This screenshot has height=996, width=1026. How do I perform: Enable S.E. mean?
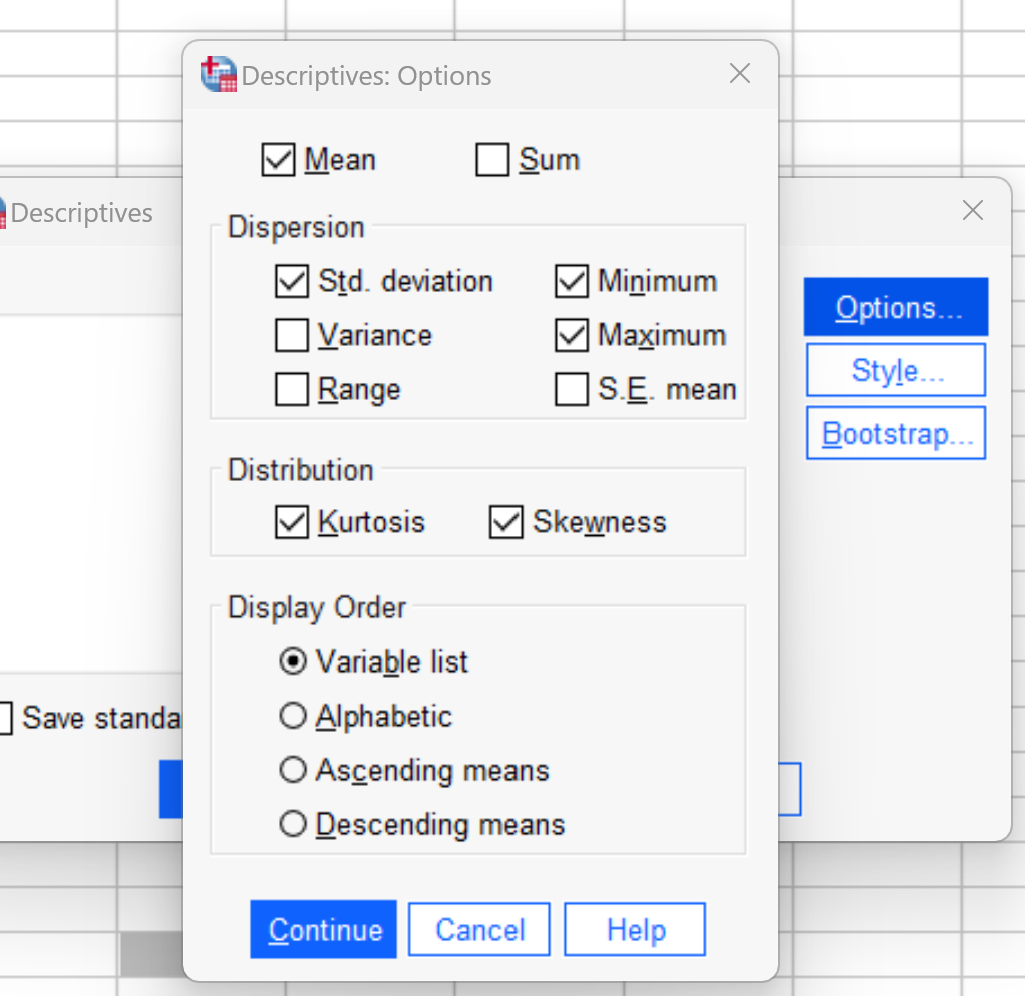[571, 389]
